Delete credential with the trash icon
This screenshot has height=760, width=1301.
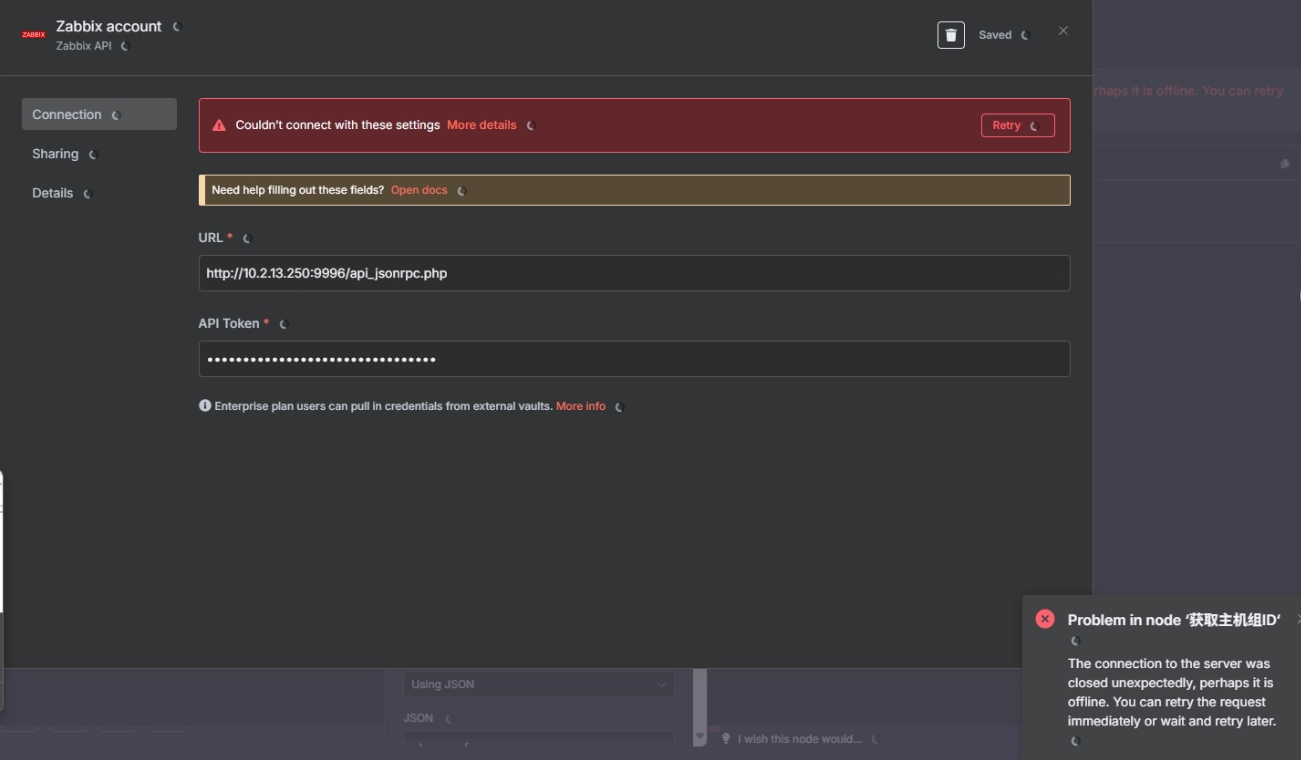[951, 35]
